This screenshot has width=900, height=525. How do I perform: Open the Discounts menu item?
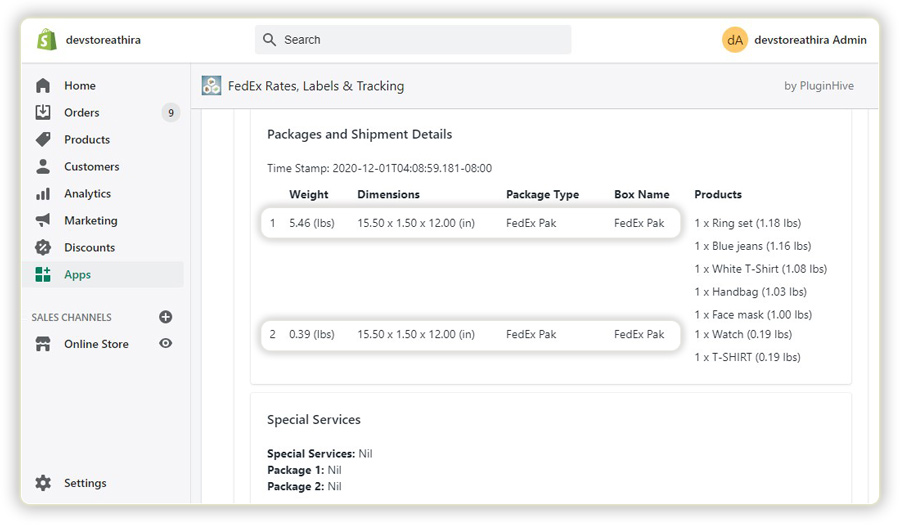pyautogui.click(x=90, y=247)
